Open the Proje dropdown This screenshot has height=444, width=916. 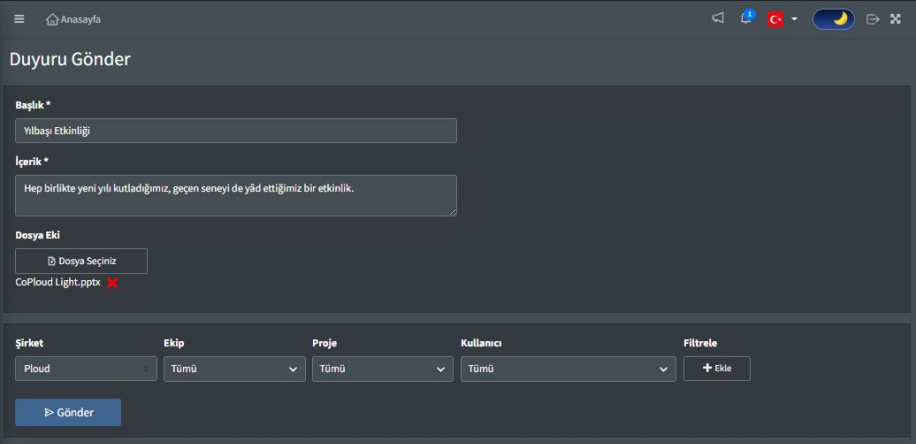point(383,369)
